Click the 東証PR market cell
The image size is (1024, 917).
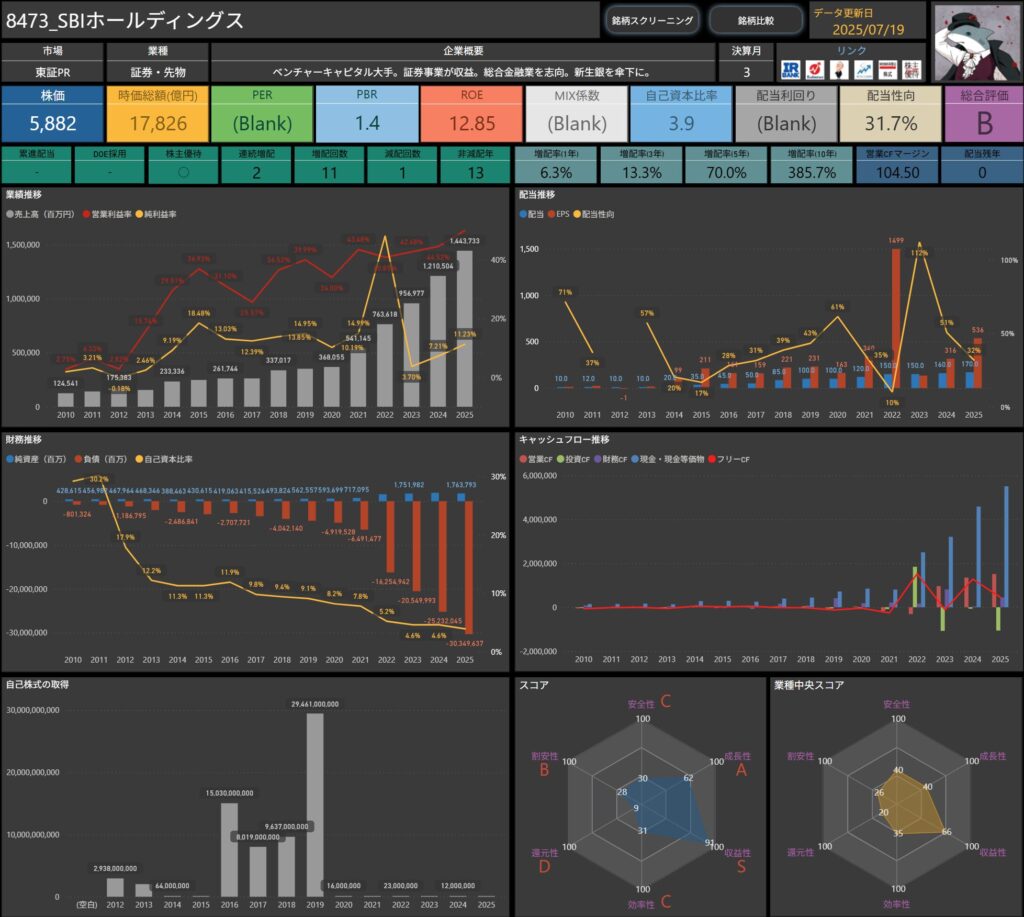tap(52, 72)
